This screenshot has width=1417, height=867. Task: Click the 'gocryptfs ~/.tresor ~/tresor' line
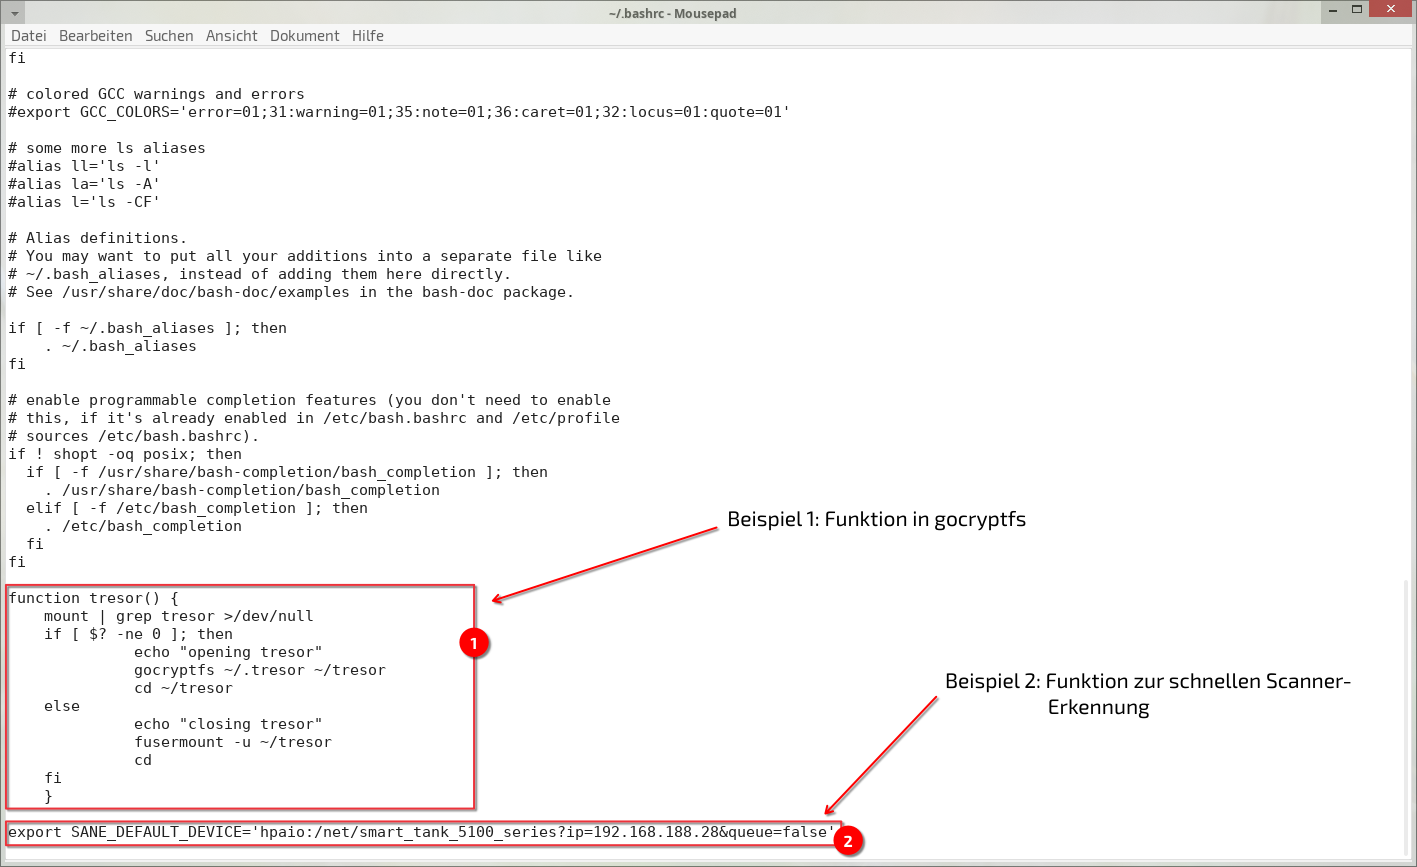pos(259,670)
